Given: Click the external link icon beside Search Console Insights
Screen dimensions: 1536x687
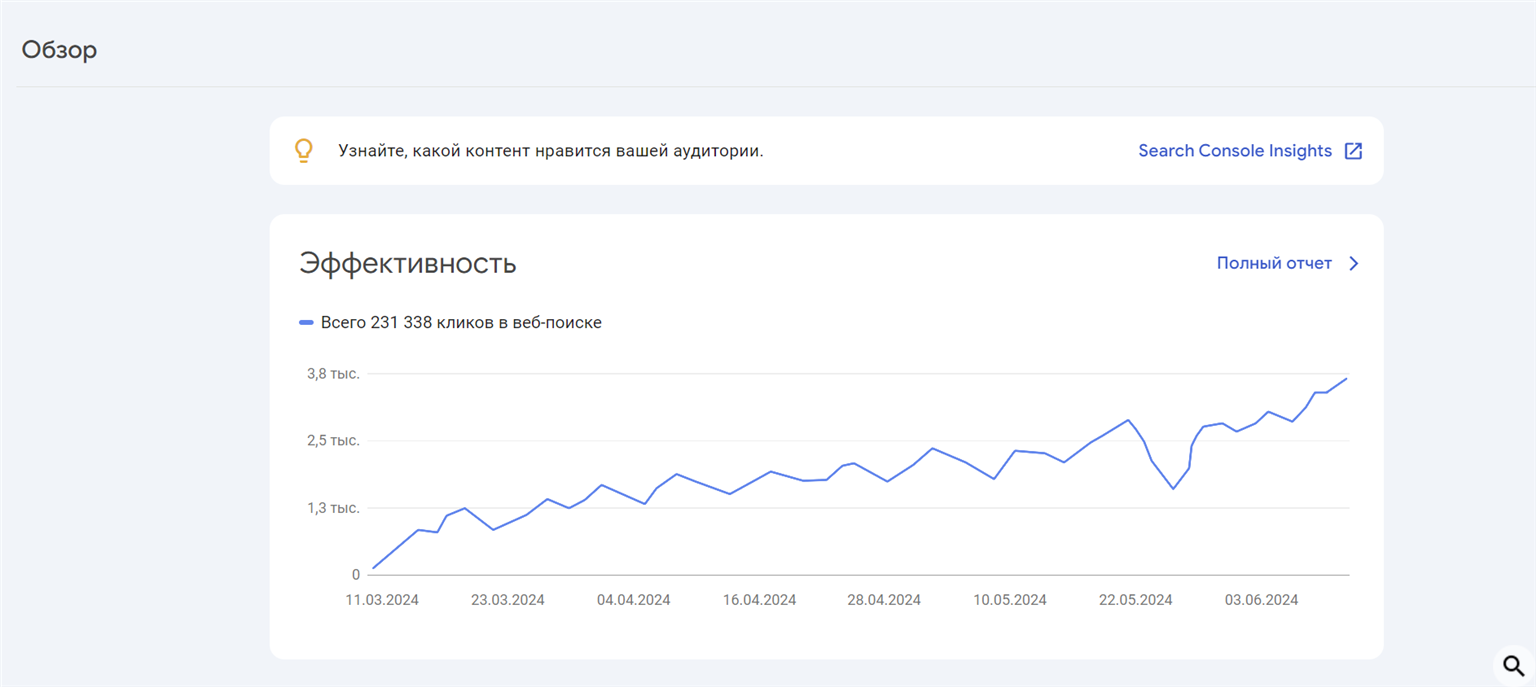Looking at the screenshot, I should (1353, 151).
